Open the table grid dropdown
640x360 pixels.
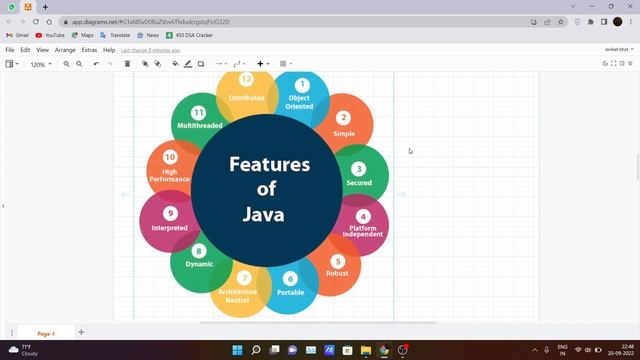(286, 64)
